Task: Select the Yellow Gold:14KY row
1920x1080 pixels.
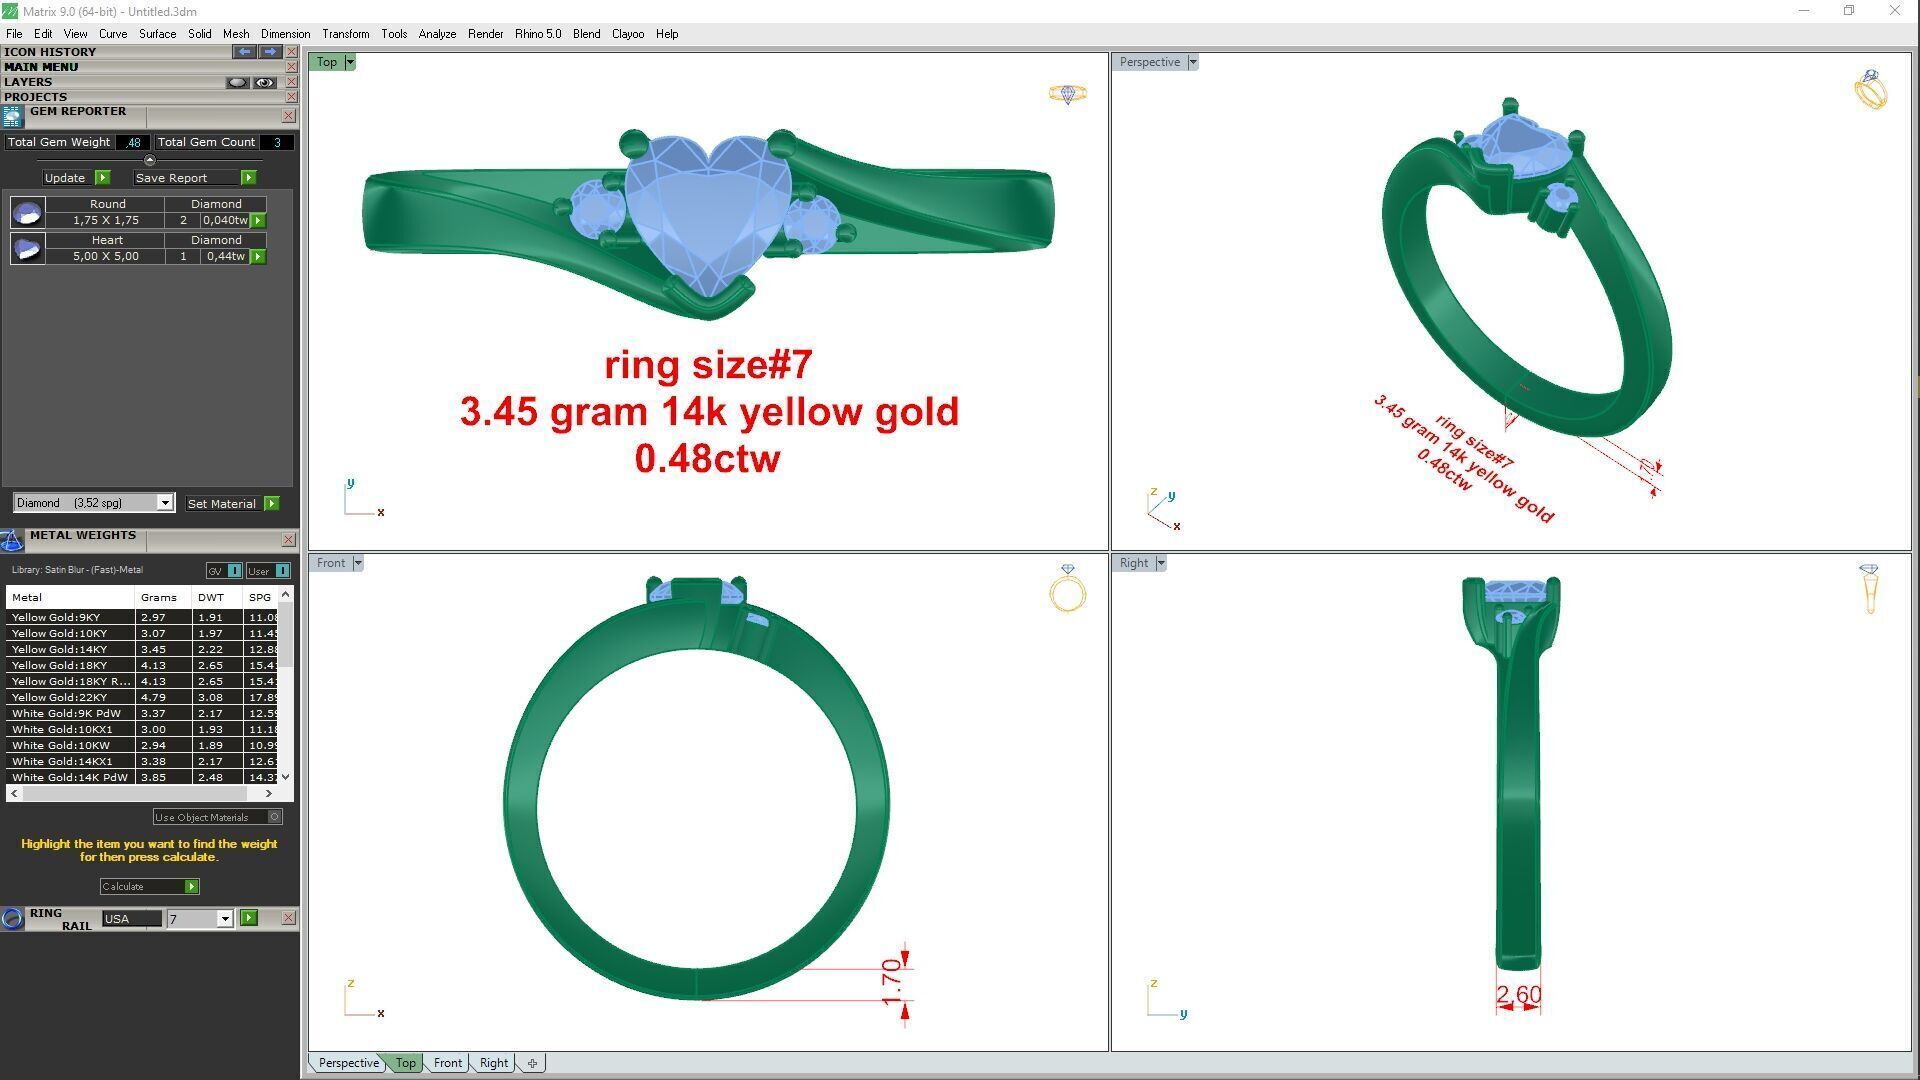Action: click(141, 649)
